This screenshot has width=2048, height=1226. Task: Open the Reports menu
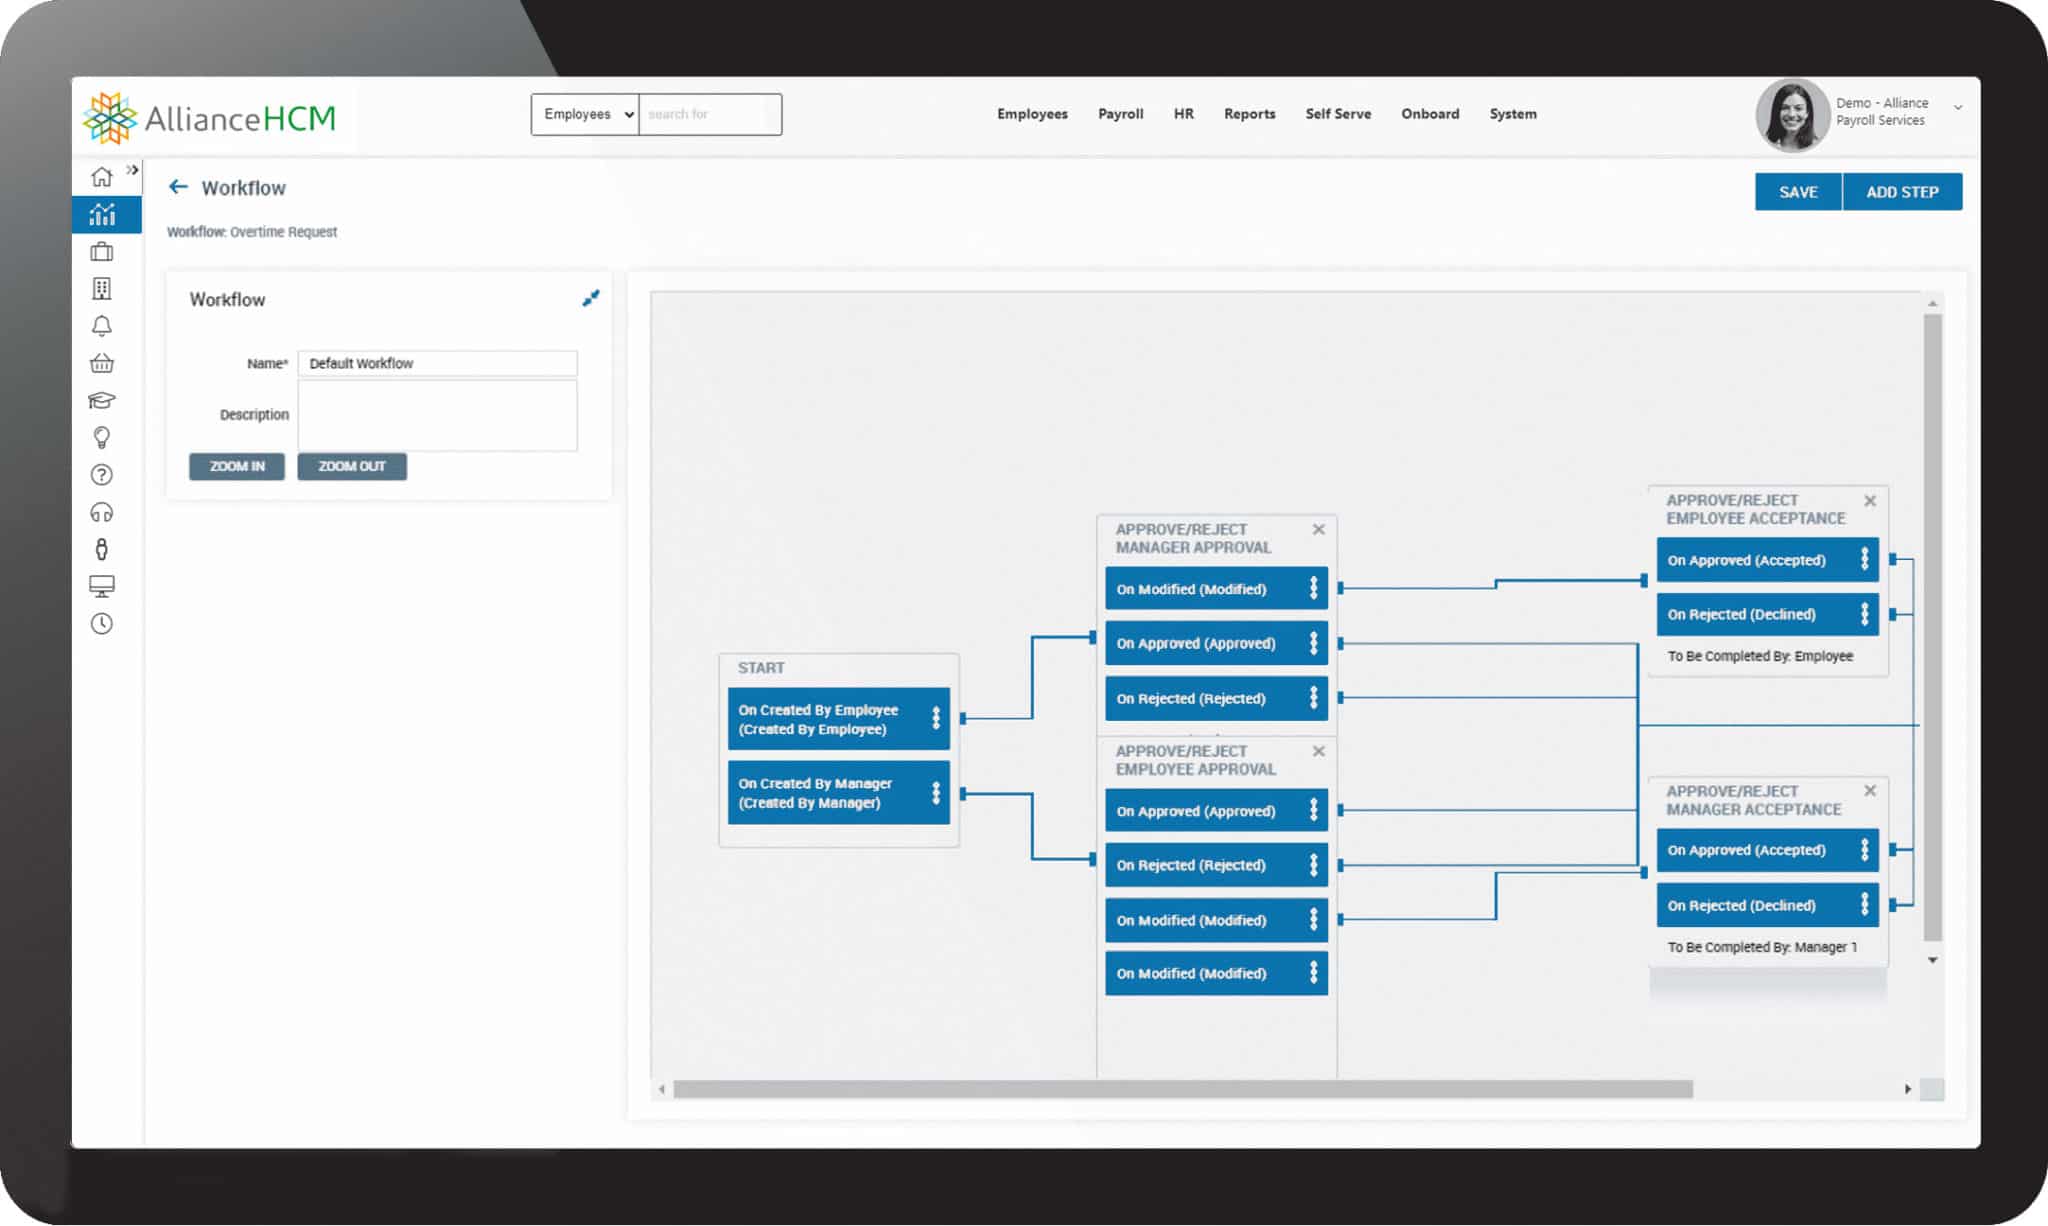point(1249,114)
